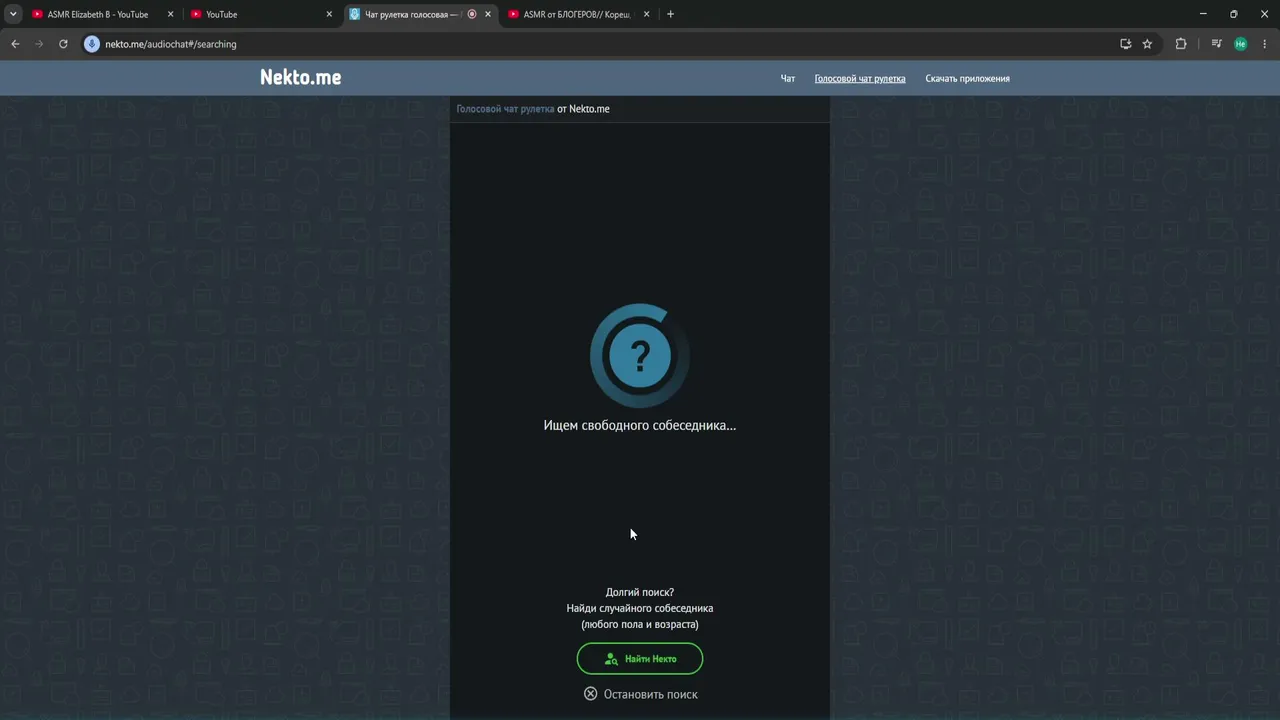Screen dimensions: 1280x720
Task: Click the (любого пола и возраста) text
Action: 640,624
